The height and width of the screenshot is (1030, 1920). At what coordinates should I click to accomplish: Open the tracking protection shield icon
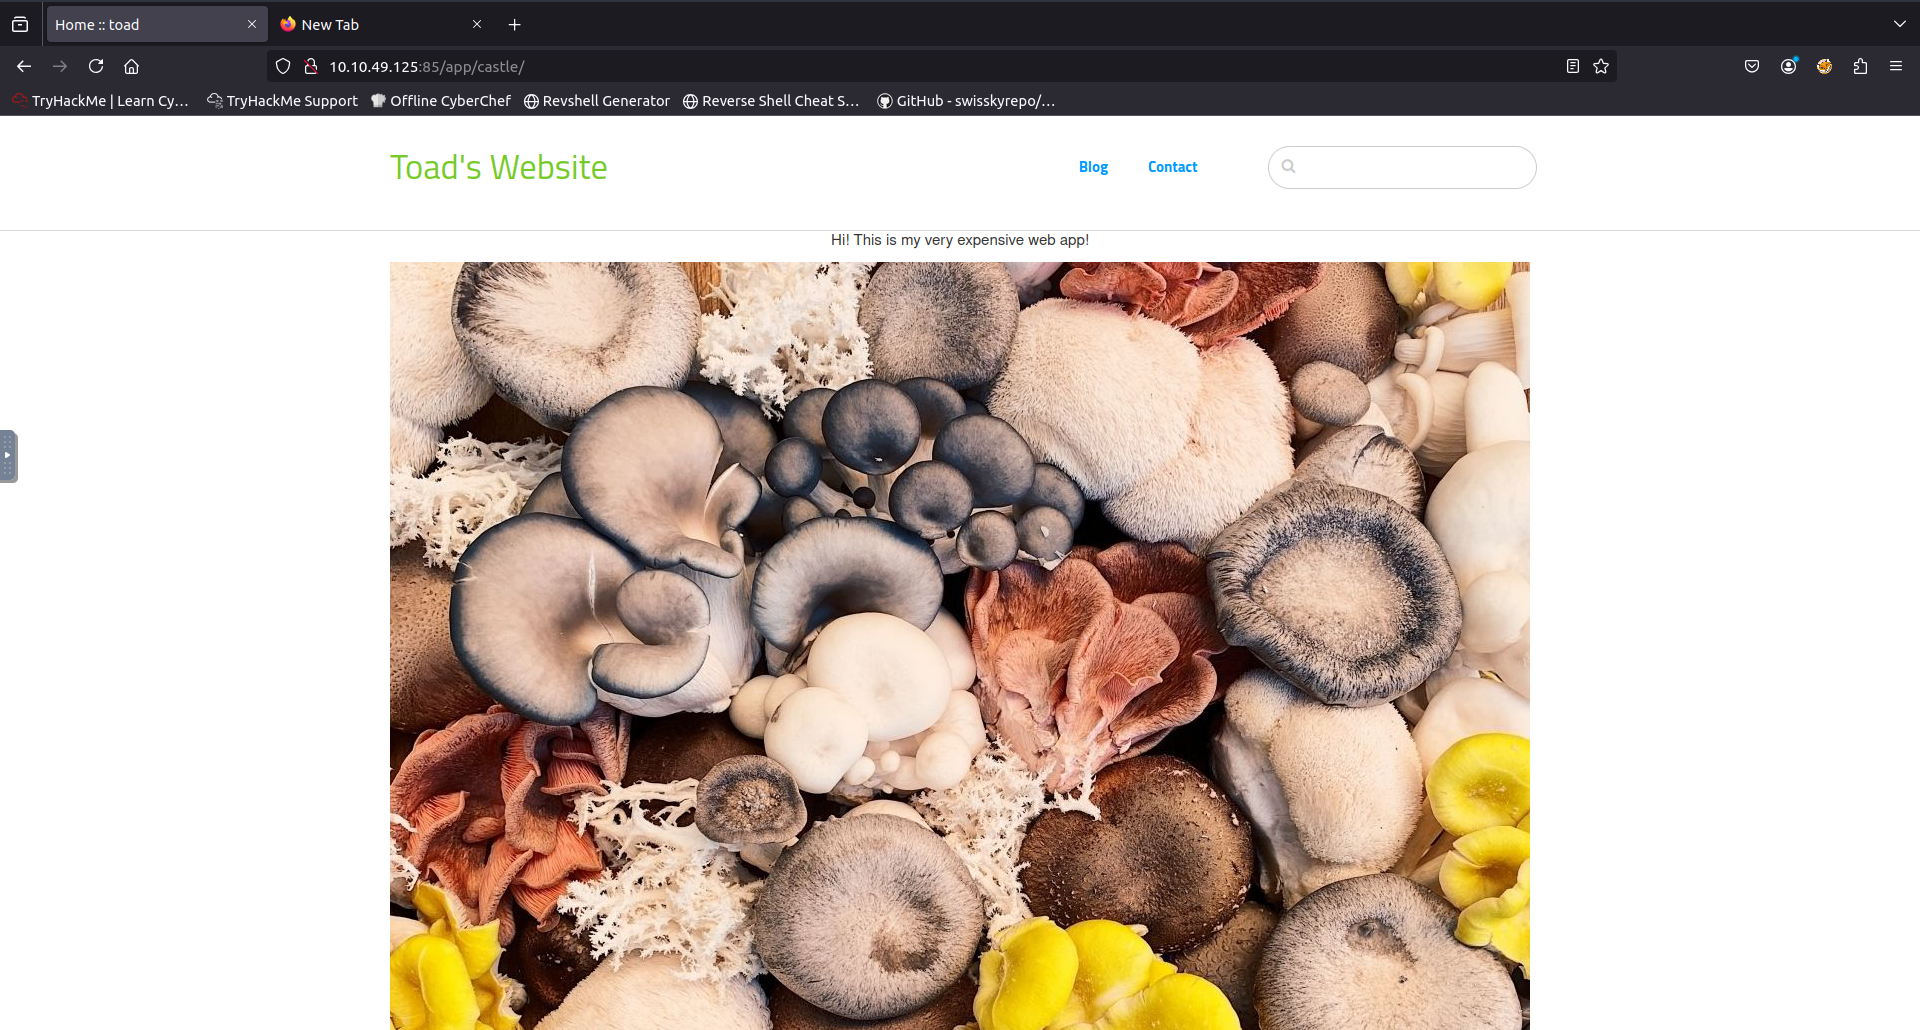click(x=283, y=66)
